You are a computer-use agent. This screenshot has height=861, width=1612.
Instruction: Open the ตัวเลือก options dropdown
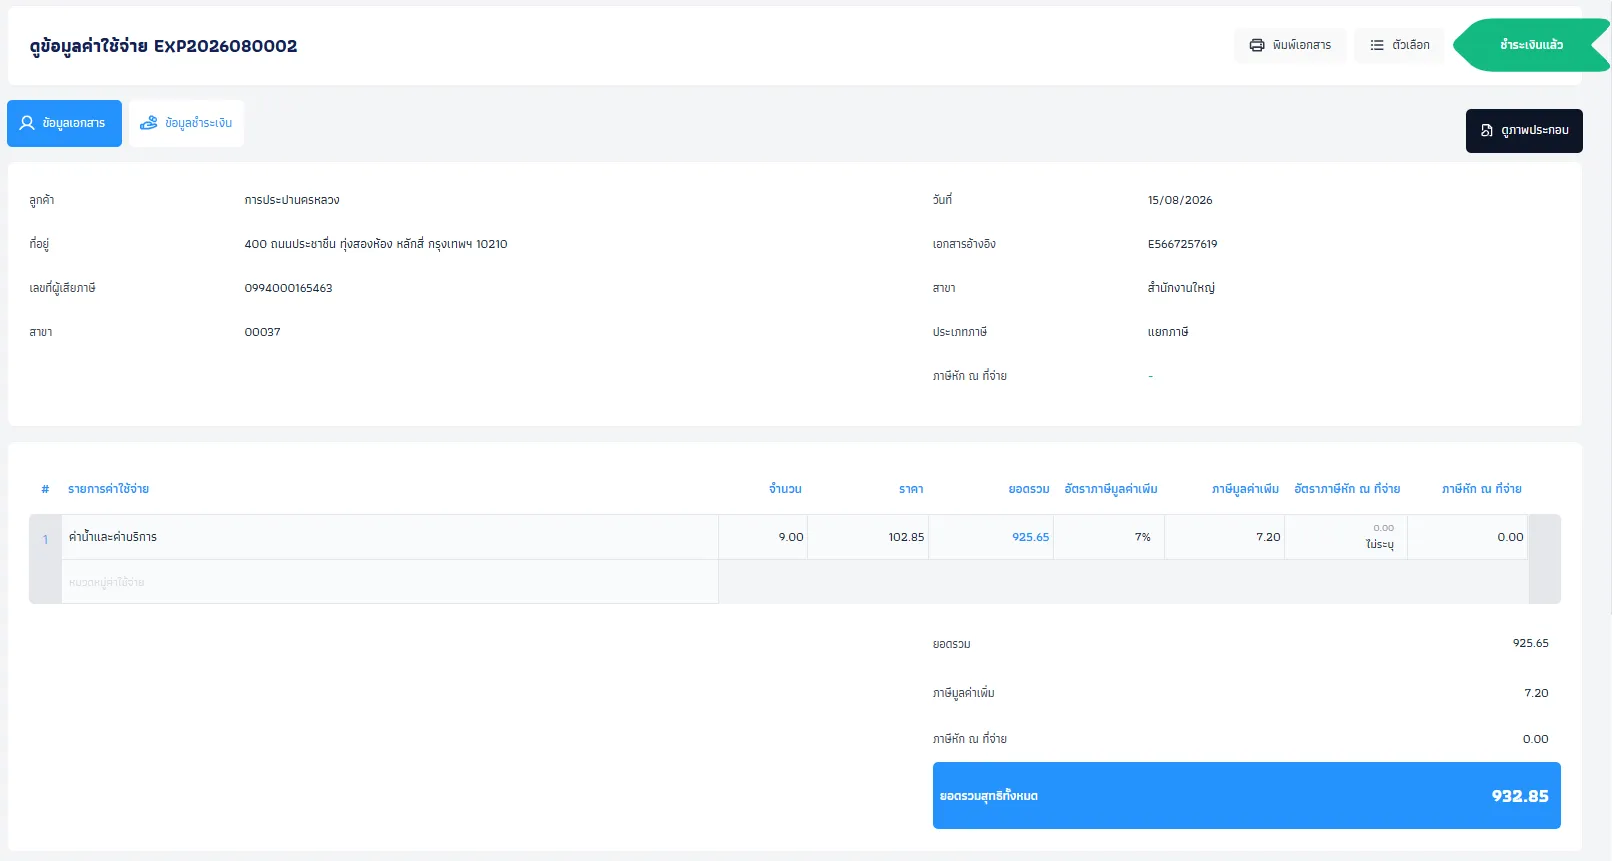(x=1398, y=45)
